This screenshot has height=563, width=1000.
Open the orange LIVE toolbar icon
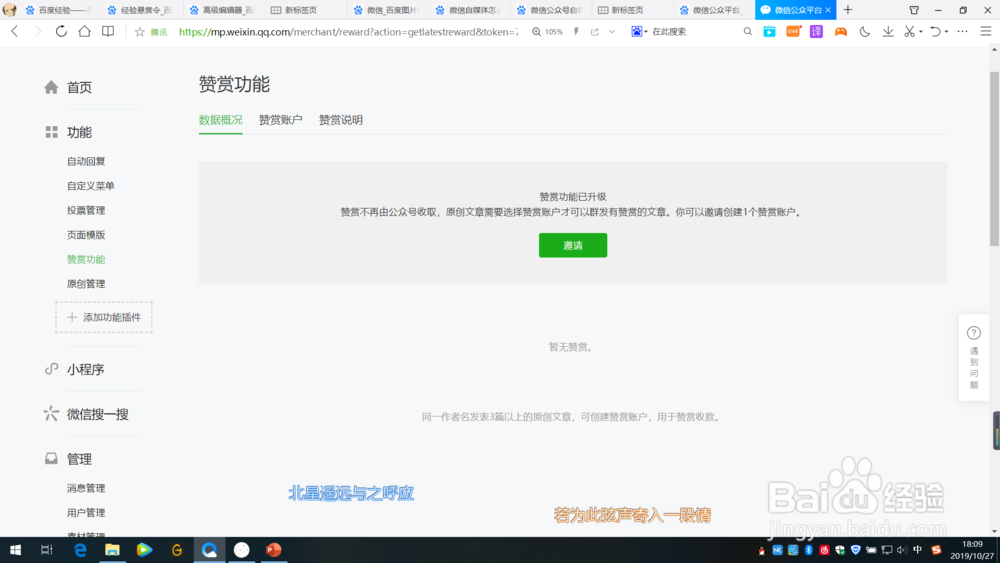(793, 31)
